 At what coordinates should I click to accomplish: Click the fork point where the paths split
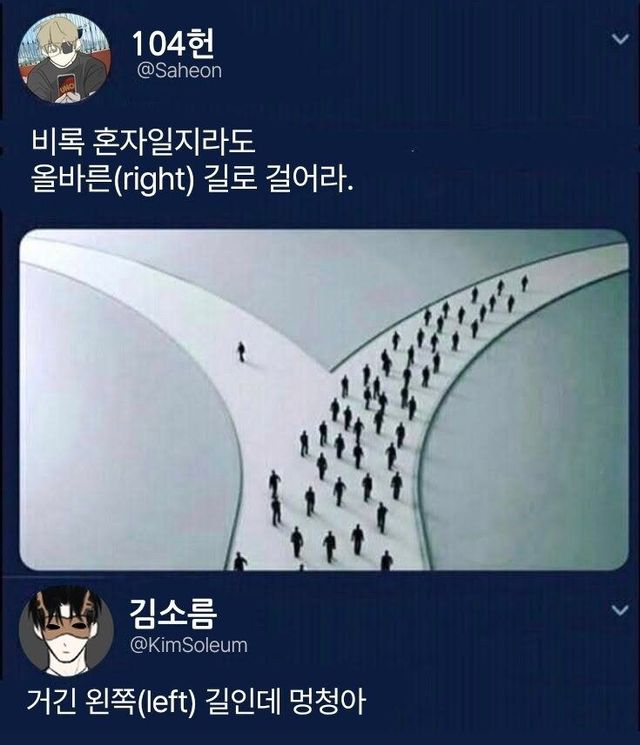(x=331, y=371)
